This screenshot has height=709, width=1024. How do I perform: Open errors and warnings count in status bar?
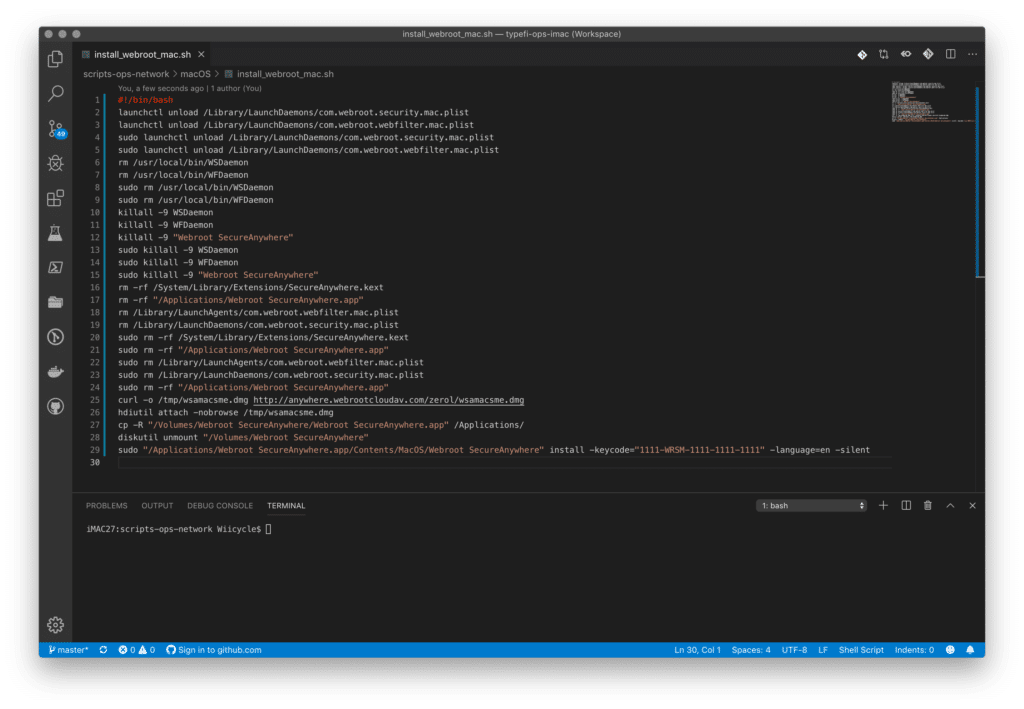tap(136, 650)
